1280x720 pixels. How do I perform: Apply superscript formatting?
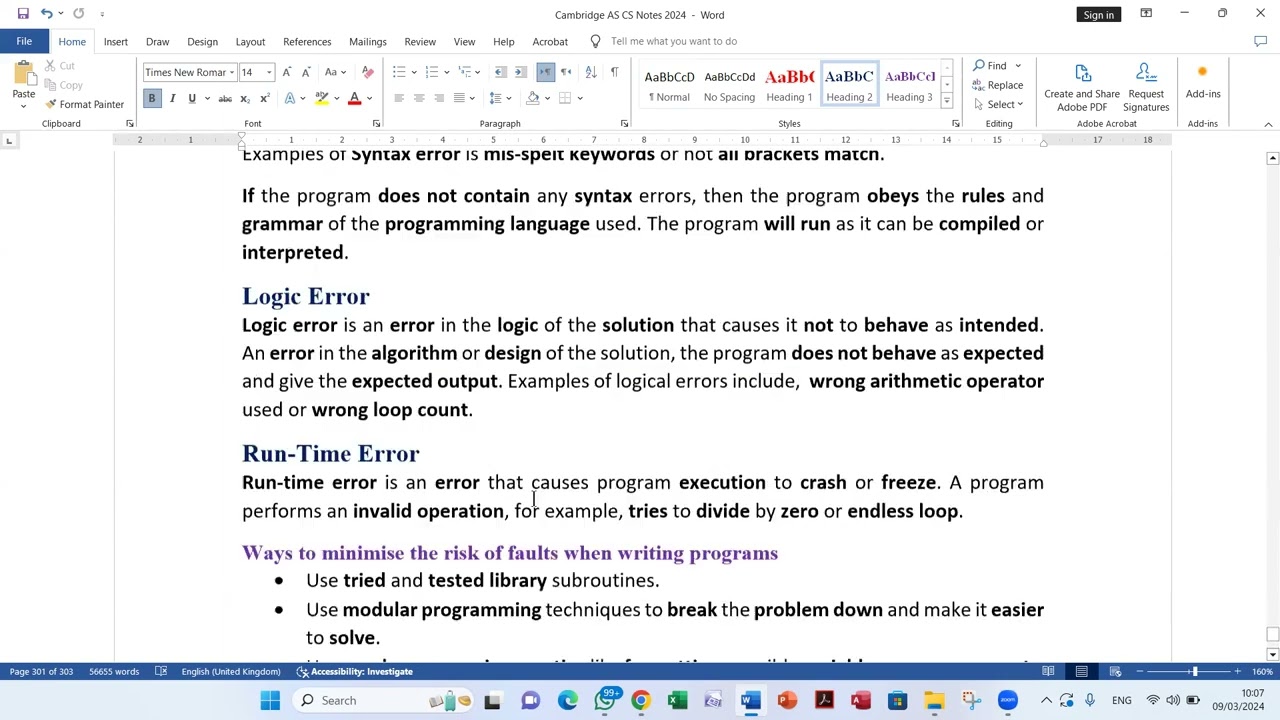[x=264, y=98]
